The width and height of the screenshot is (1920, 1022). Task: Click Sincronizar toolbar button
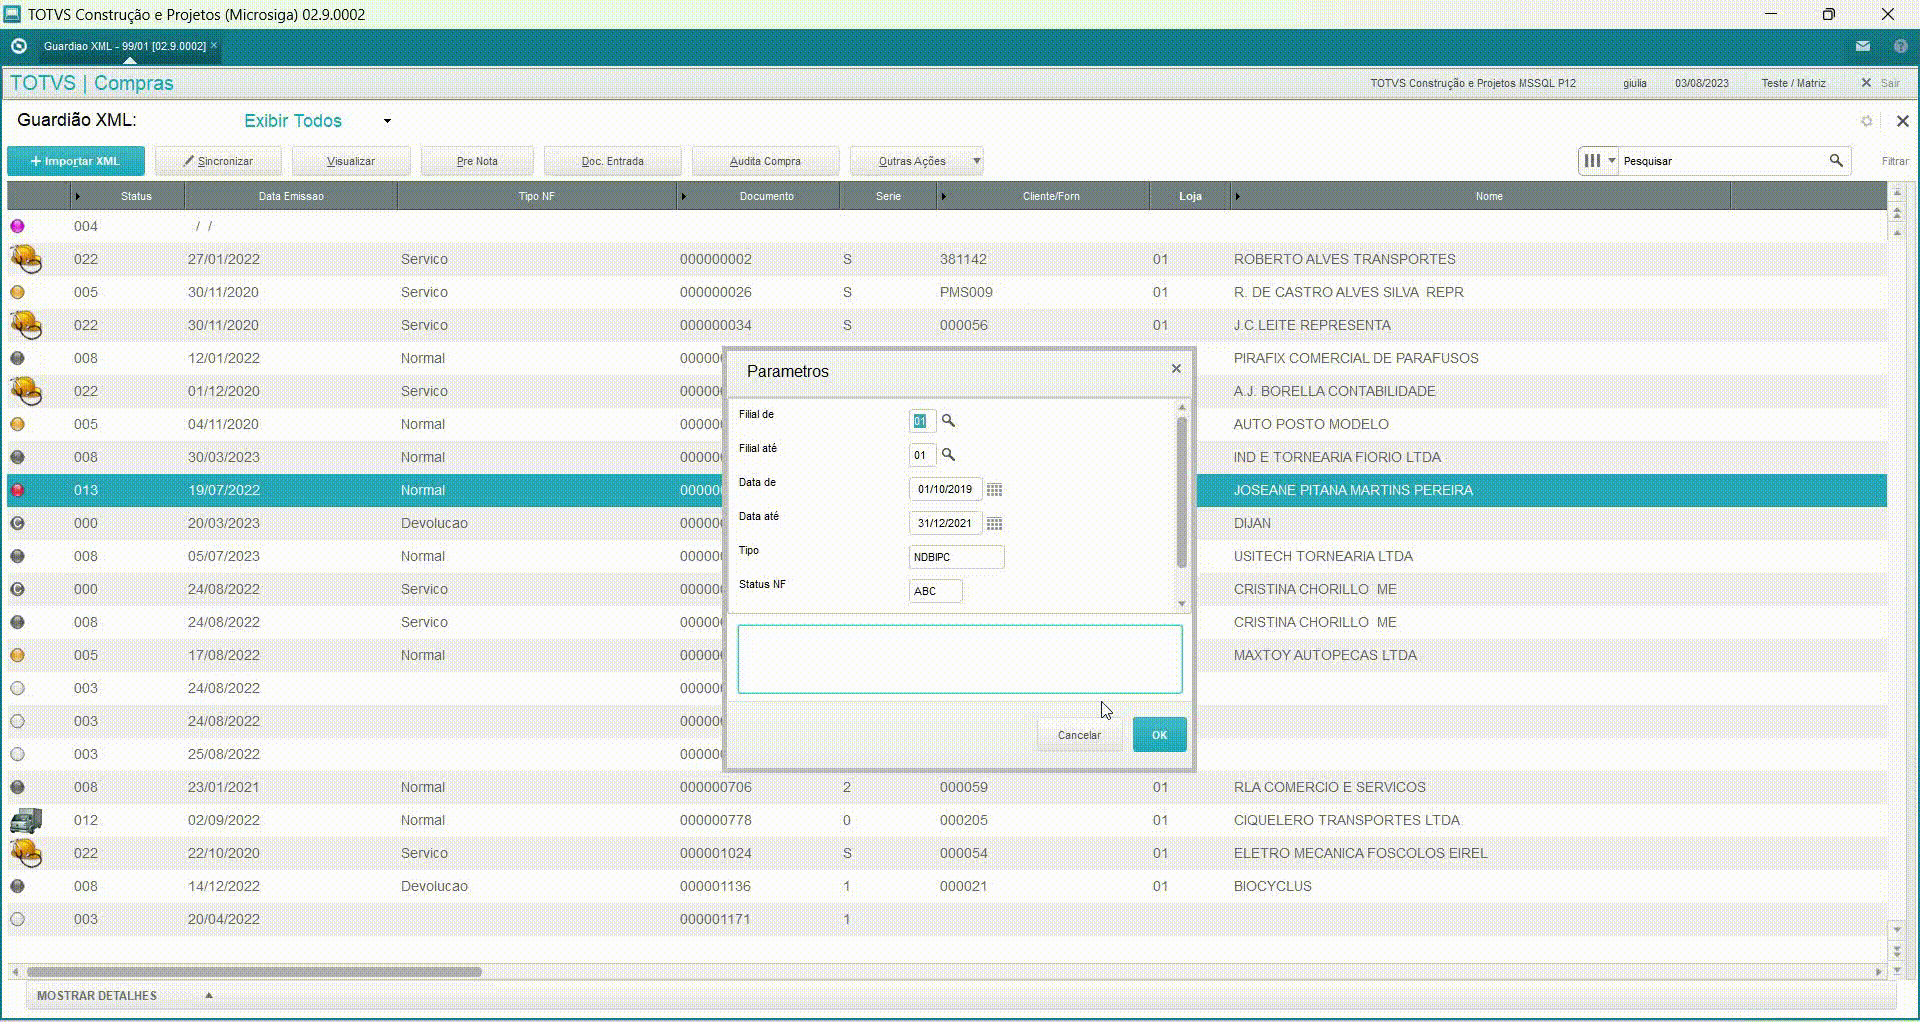point(218,161)
